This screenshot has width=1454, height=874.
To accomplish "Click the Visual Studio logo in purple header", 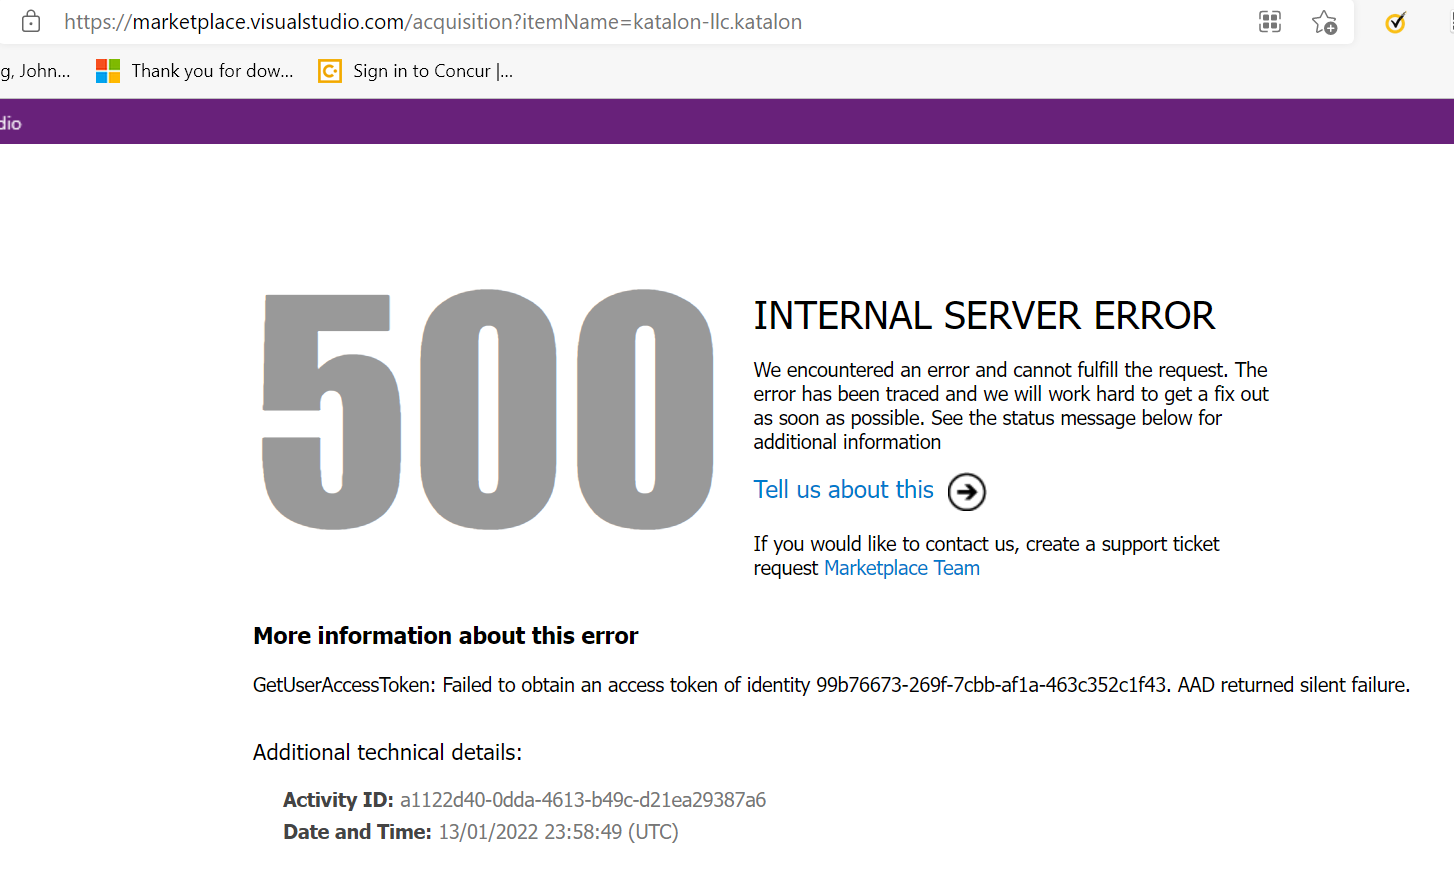I will 10,121.
